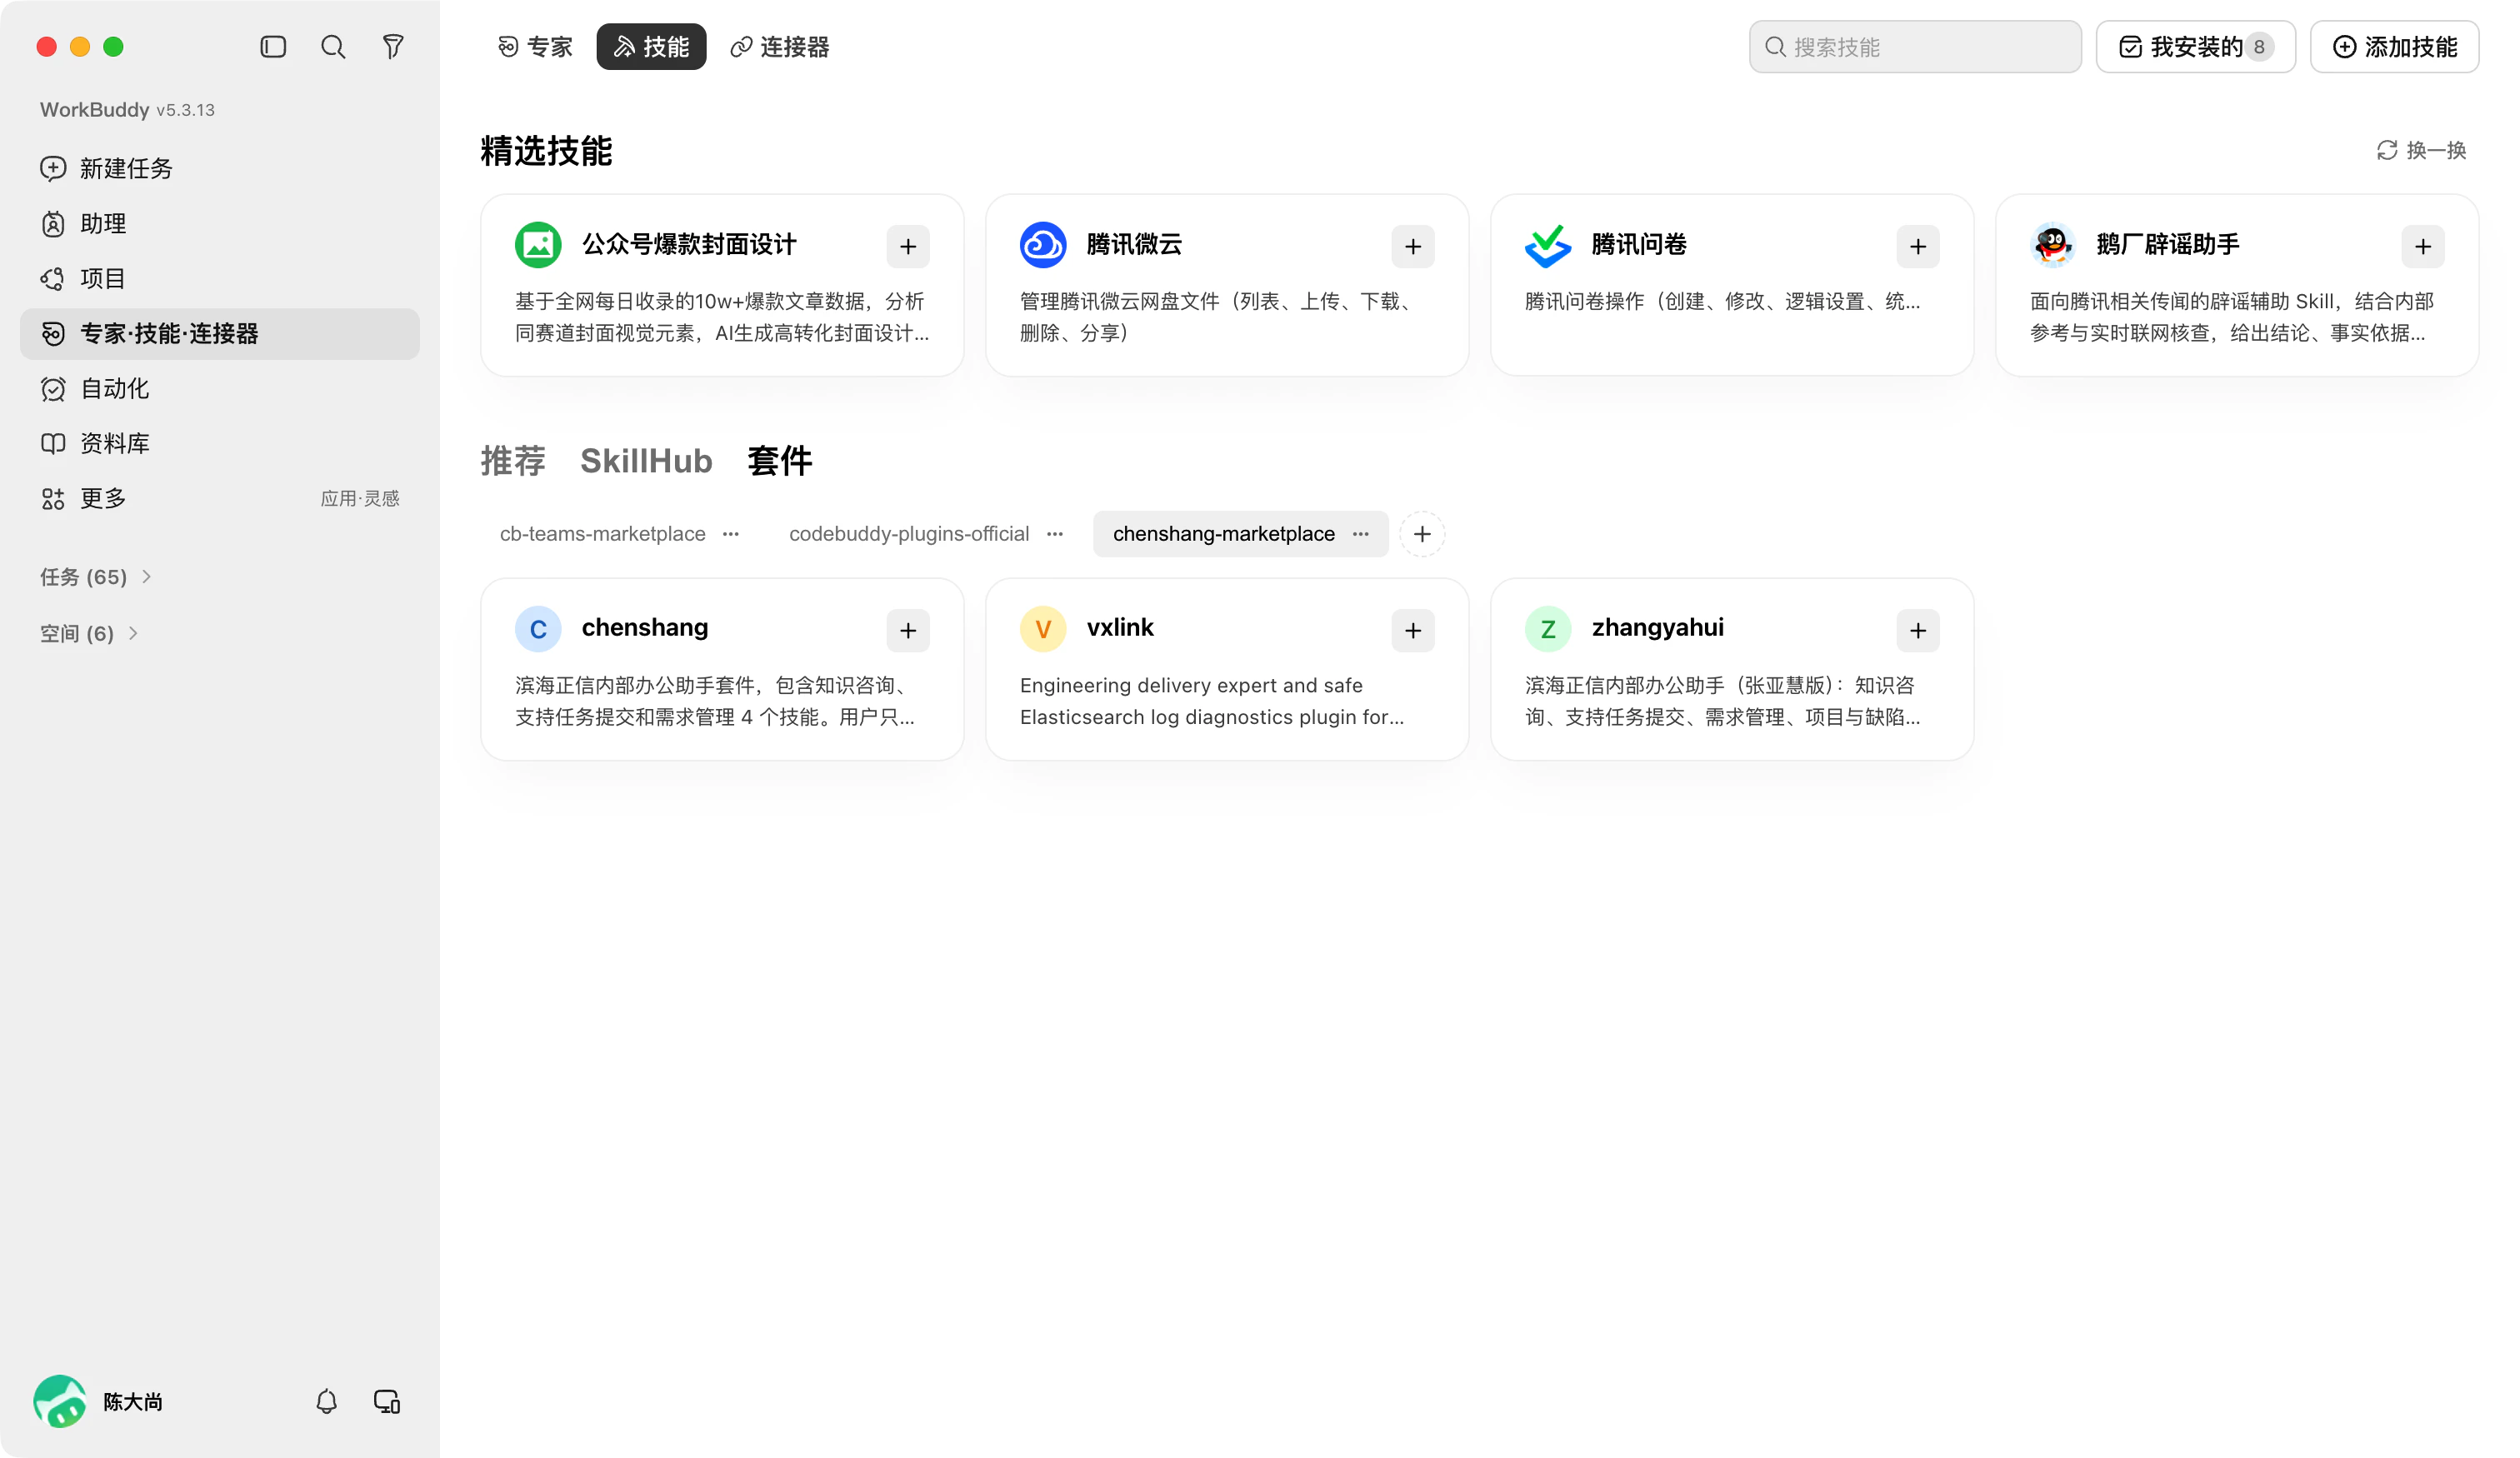Add 腾讯问卷 skill with plus
Viewport: 2520px width, 1458px height.
[1918, 246]
